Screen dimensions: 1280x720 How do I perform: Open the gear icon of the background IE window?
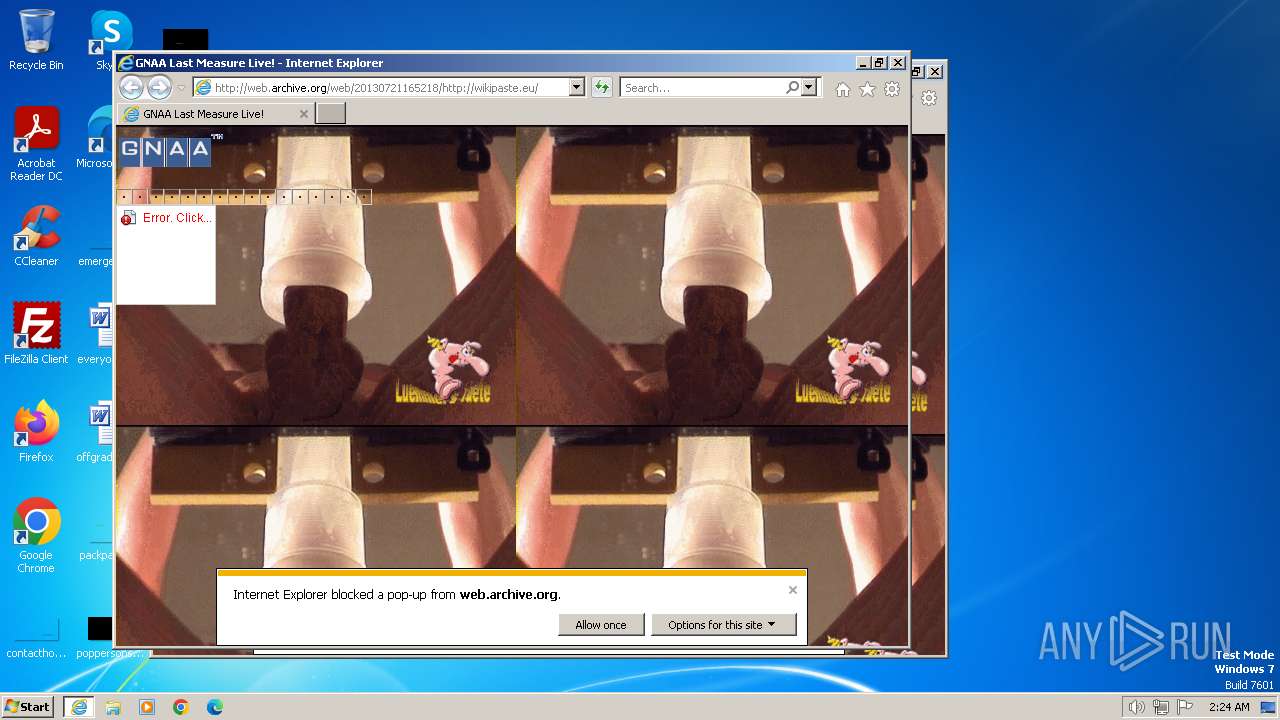(x=929, y=98)
